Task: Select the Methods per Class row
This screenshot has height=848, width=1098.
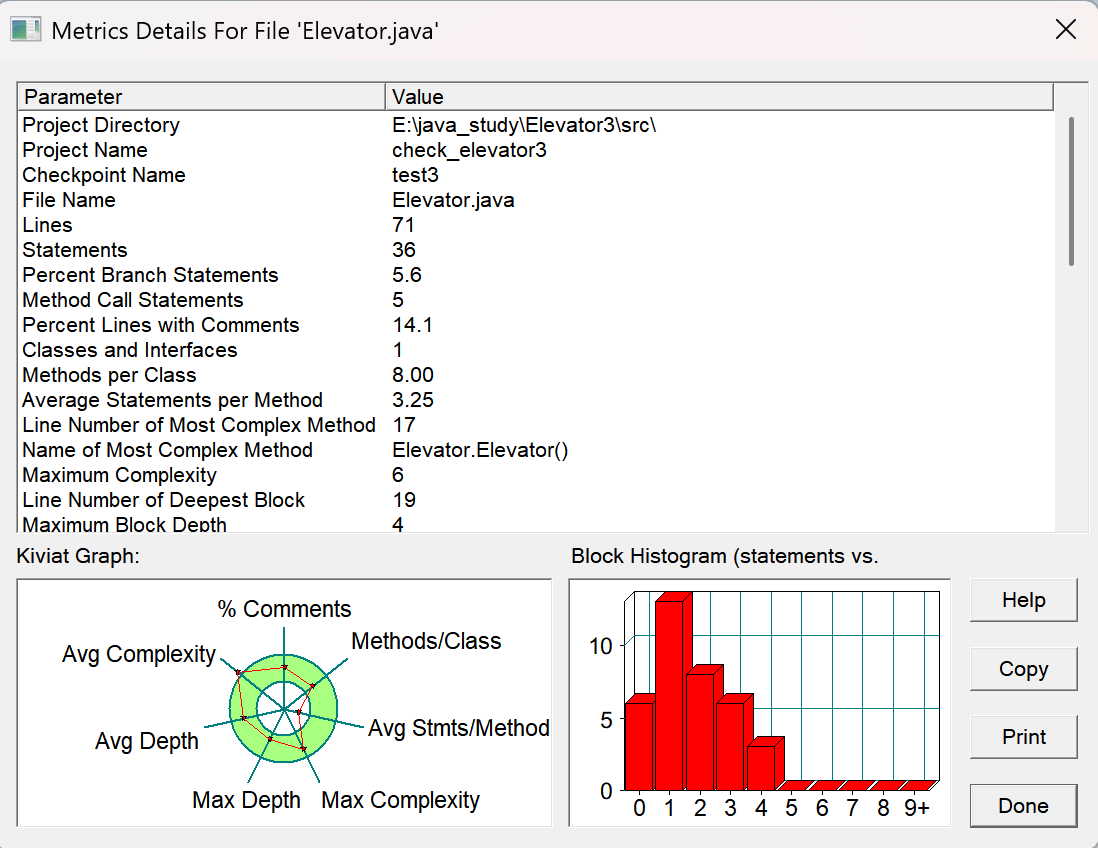Action: point(536,375)
